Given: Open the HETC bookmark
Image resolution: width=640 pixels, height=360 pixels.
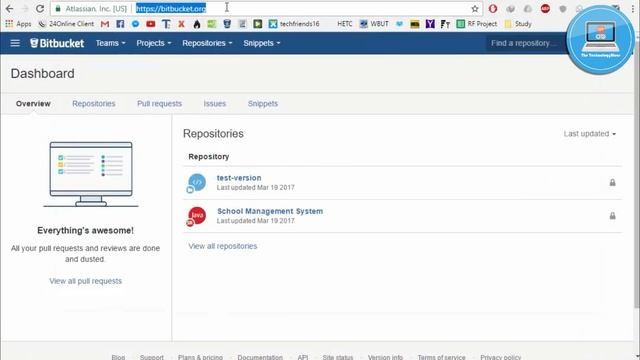Looking at the screenshot, I should click(x=344, y=24).
